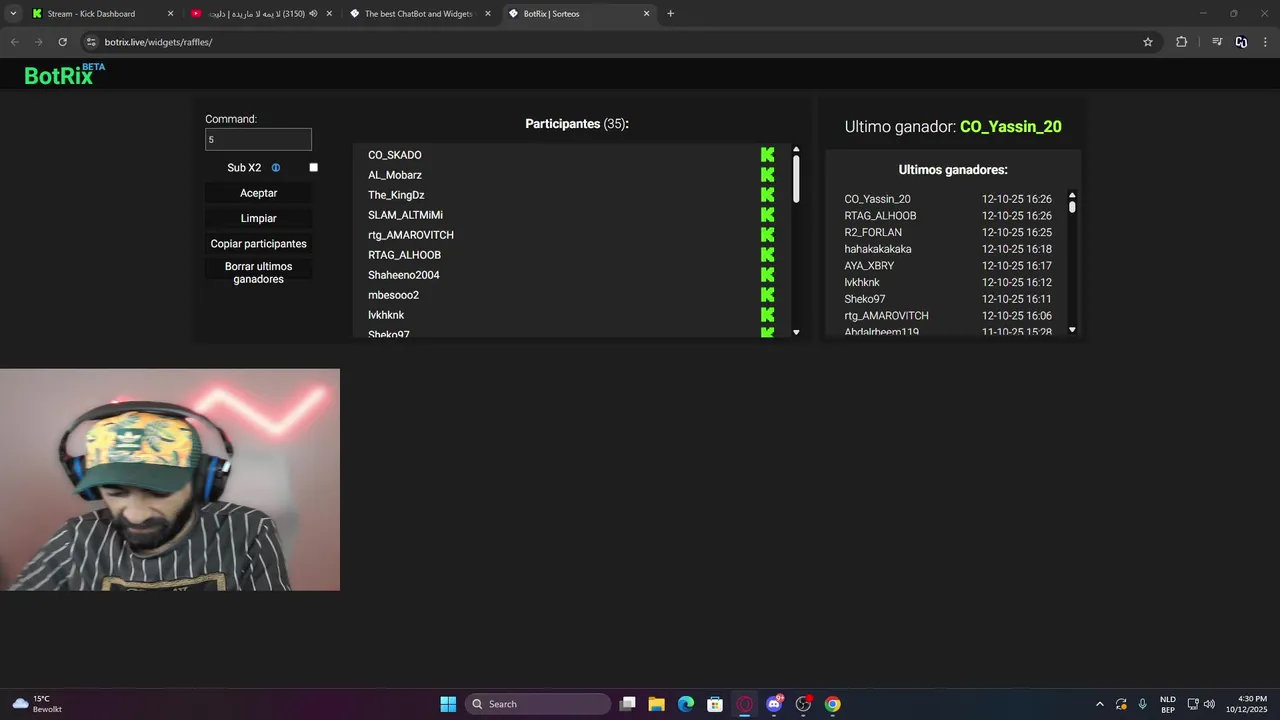Open Discord from the taskbar
This screenshot has width=1280, height=720.
tap(774, 704)
